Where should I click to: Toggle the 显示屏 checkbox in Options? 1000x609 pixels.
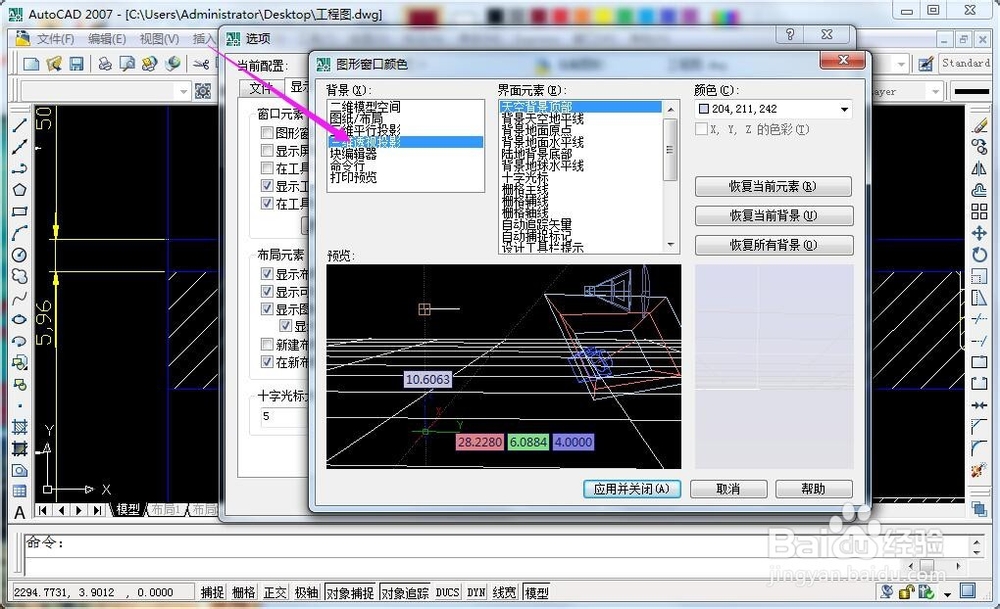pos(267,150)
